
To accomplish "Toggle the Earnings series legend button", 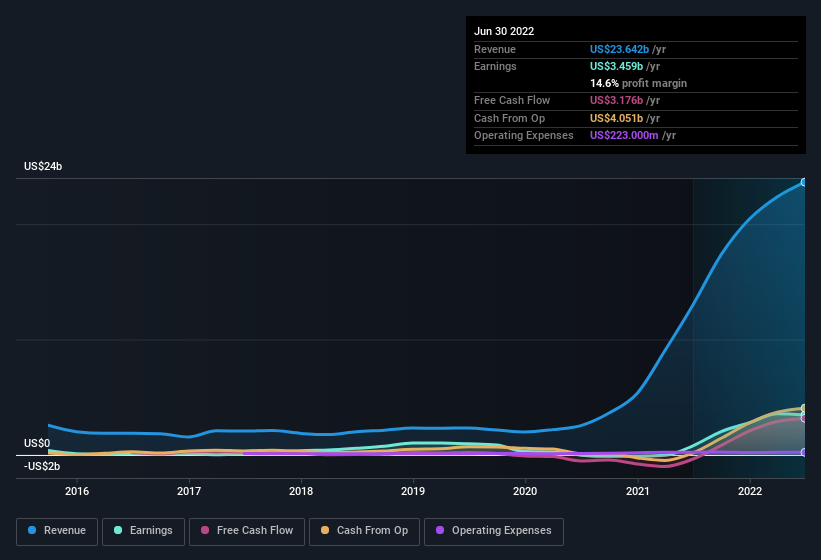I will (143, 532).
